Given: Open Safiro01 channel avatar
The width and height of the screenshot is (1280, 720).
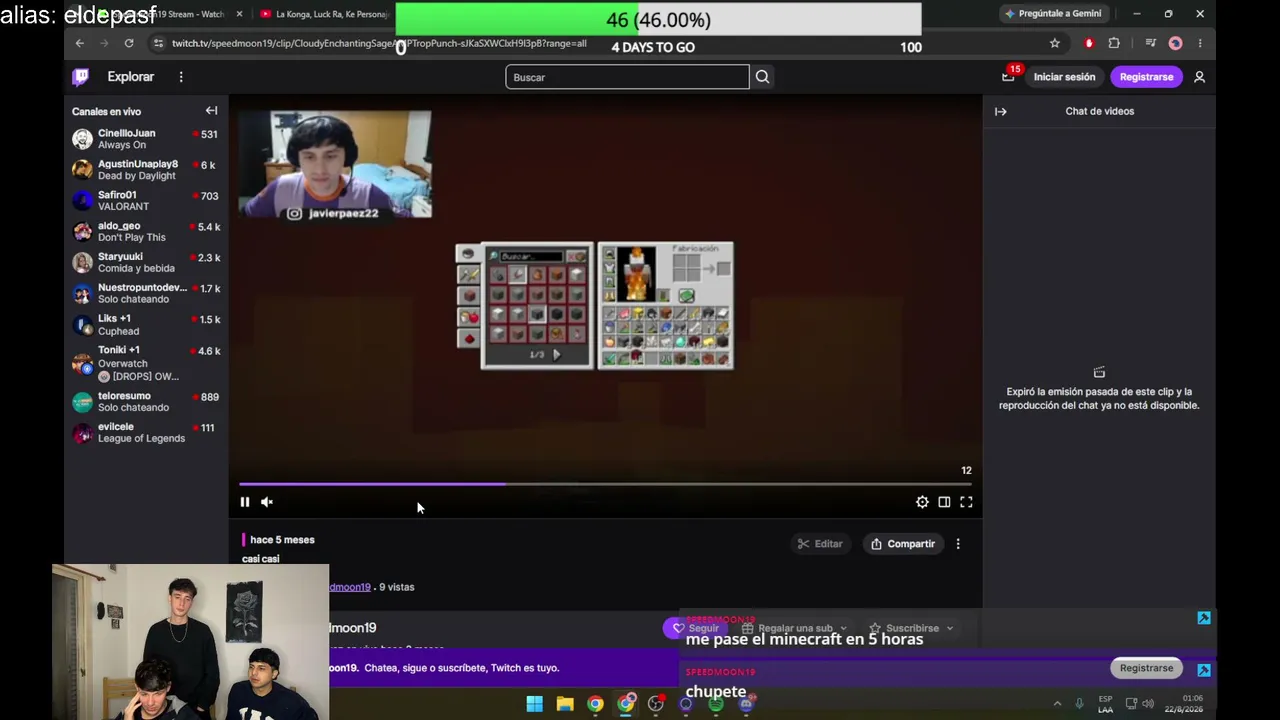Looking at the screenshot, I should click(x=82, y=201).
